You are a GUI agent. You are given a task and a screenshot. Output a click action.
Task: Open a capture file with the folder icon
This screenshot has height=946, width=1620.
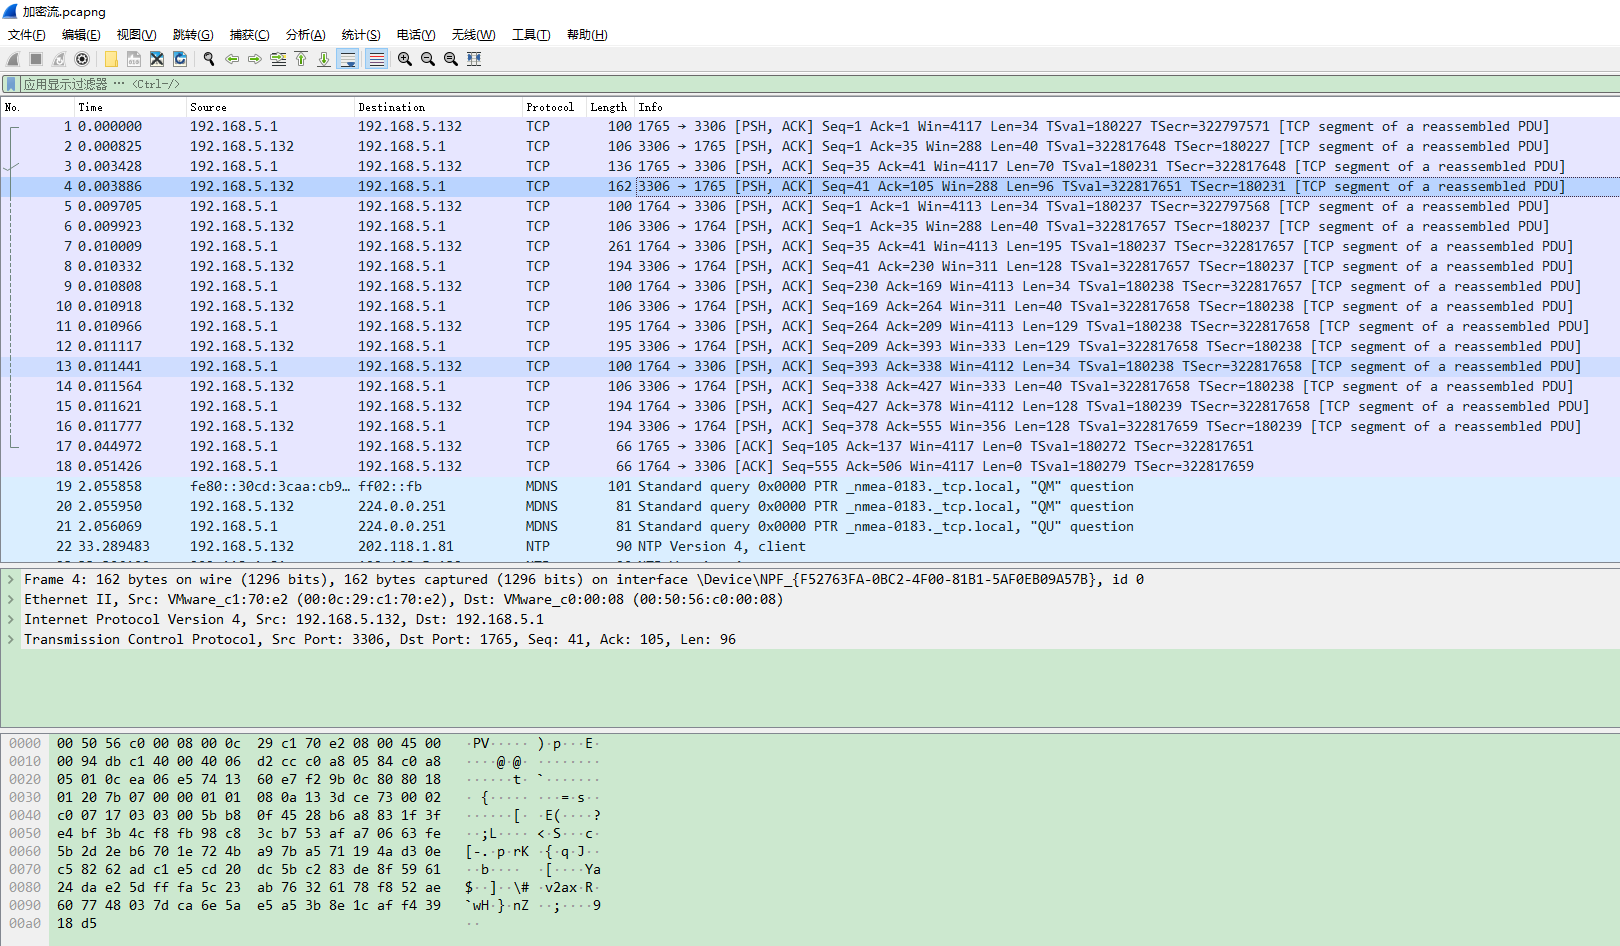point(111,59)
